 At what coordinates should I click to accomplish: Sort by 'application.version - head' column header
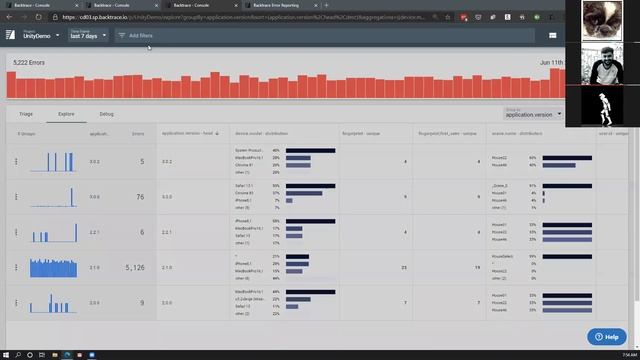[x=187, y=133]
